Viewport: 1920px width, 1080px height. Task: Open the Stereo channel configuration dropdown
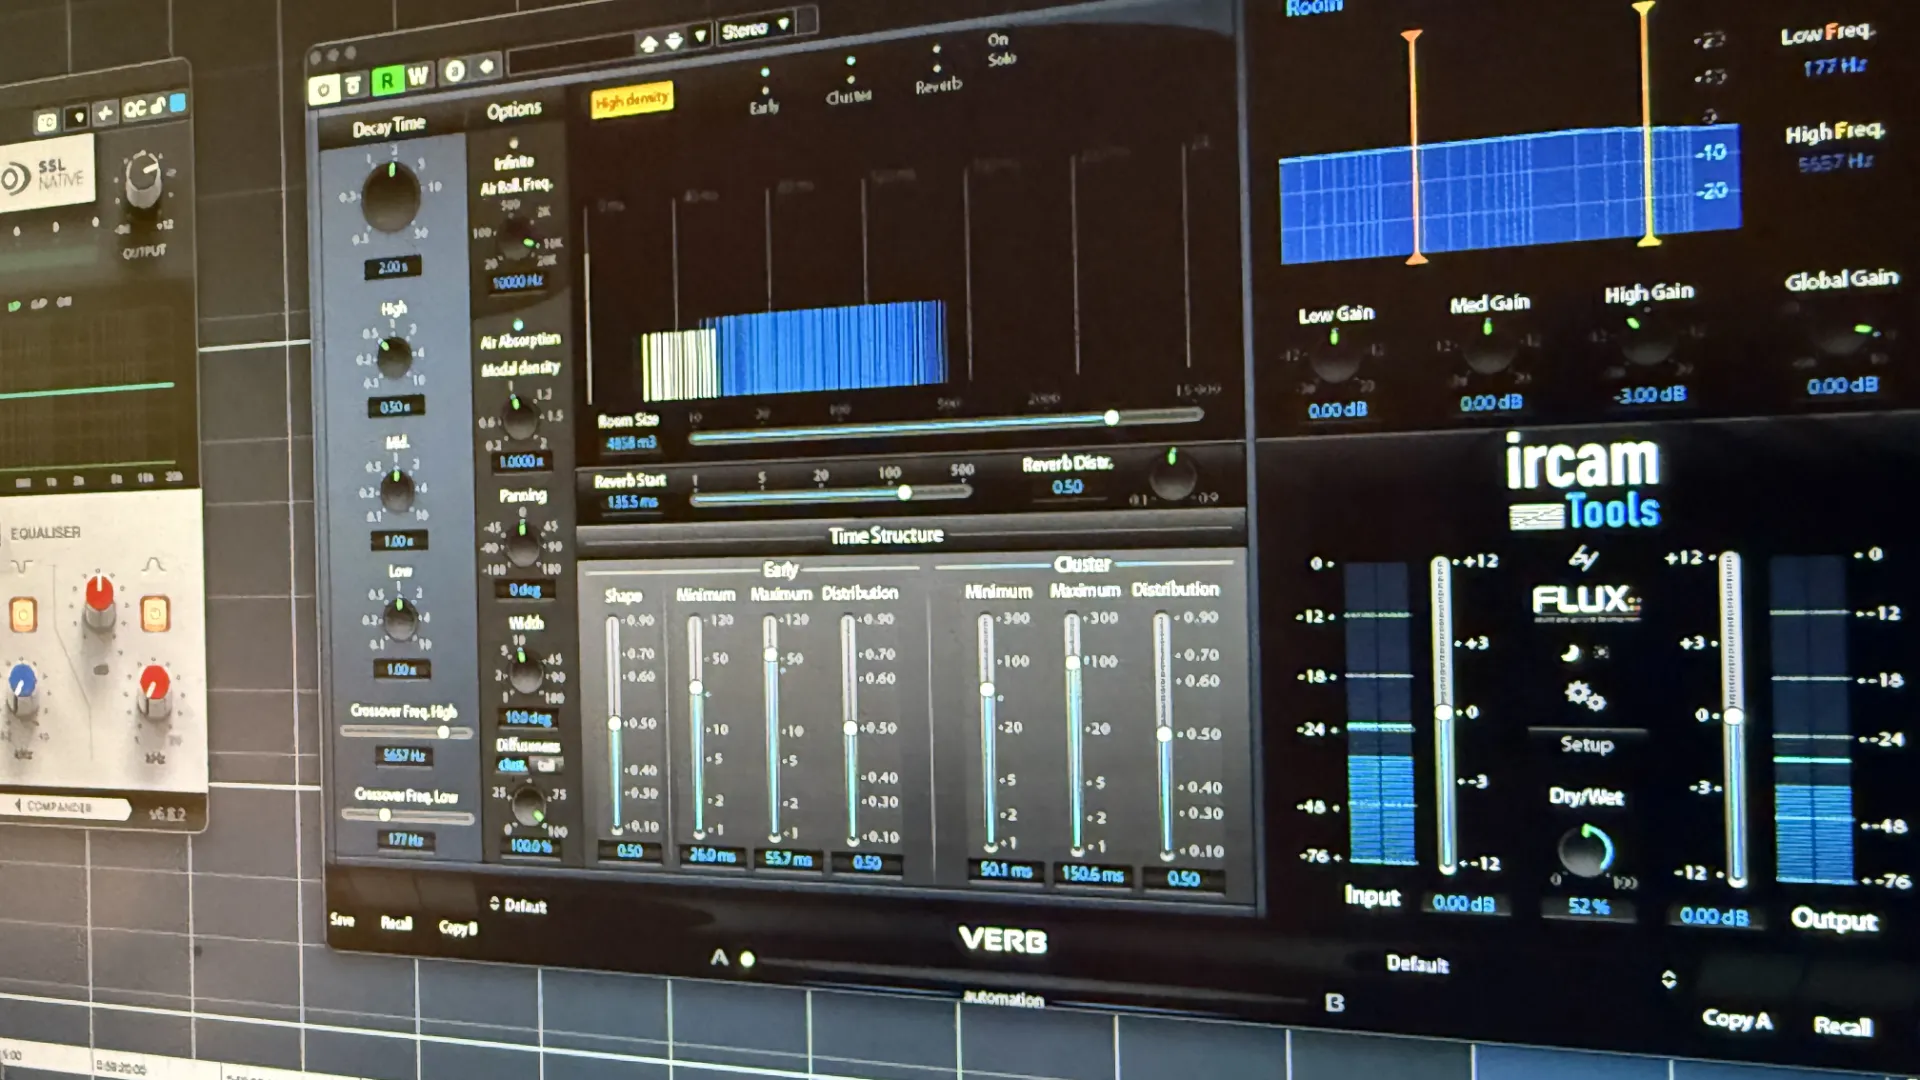tap(756, 29)
